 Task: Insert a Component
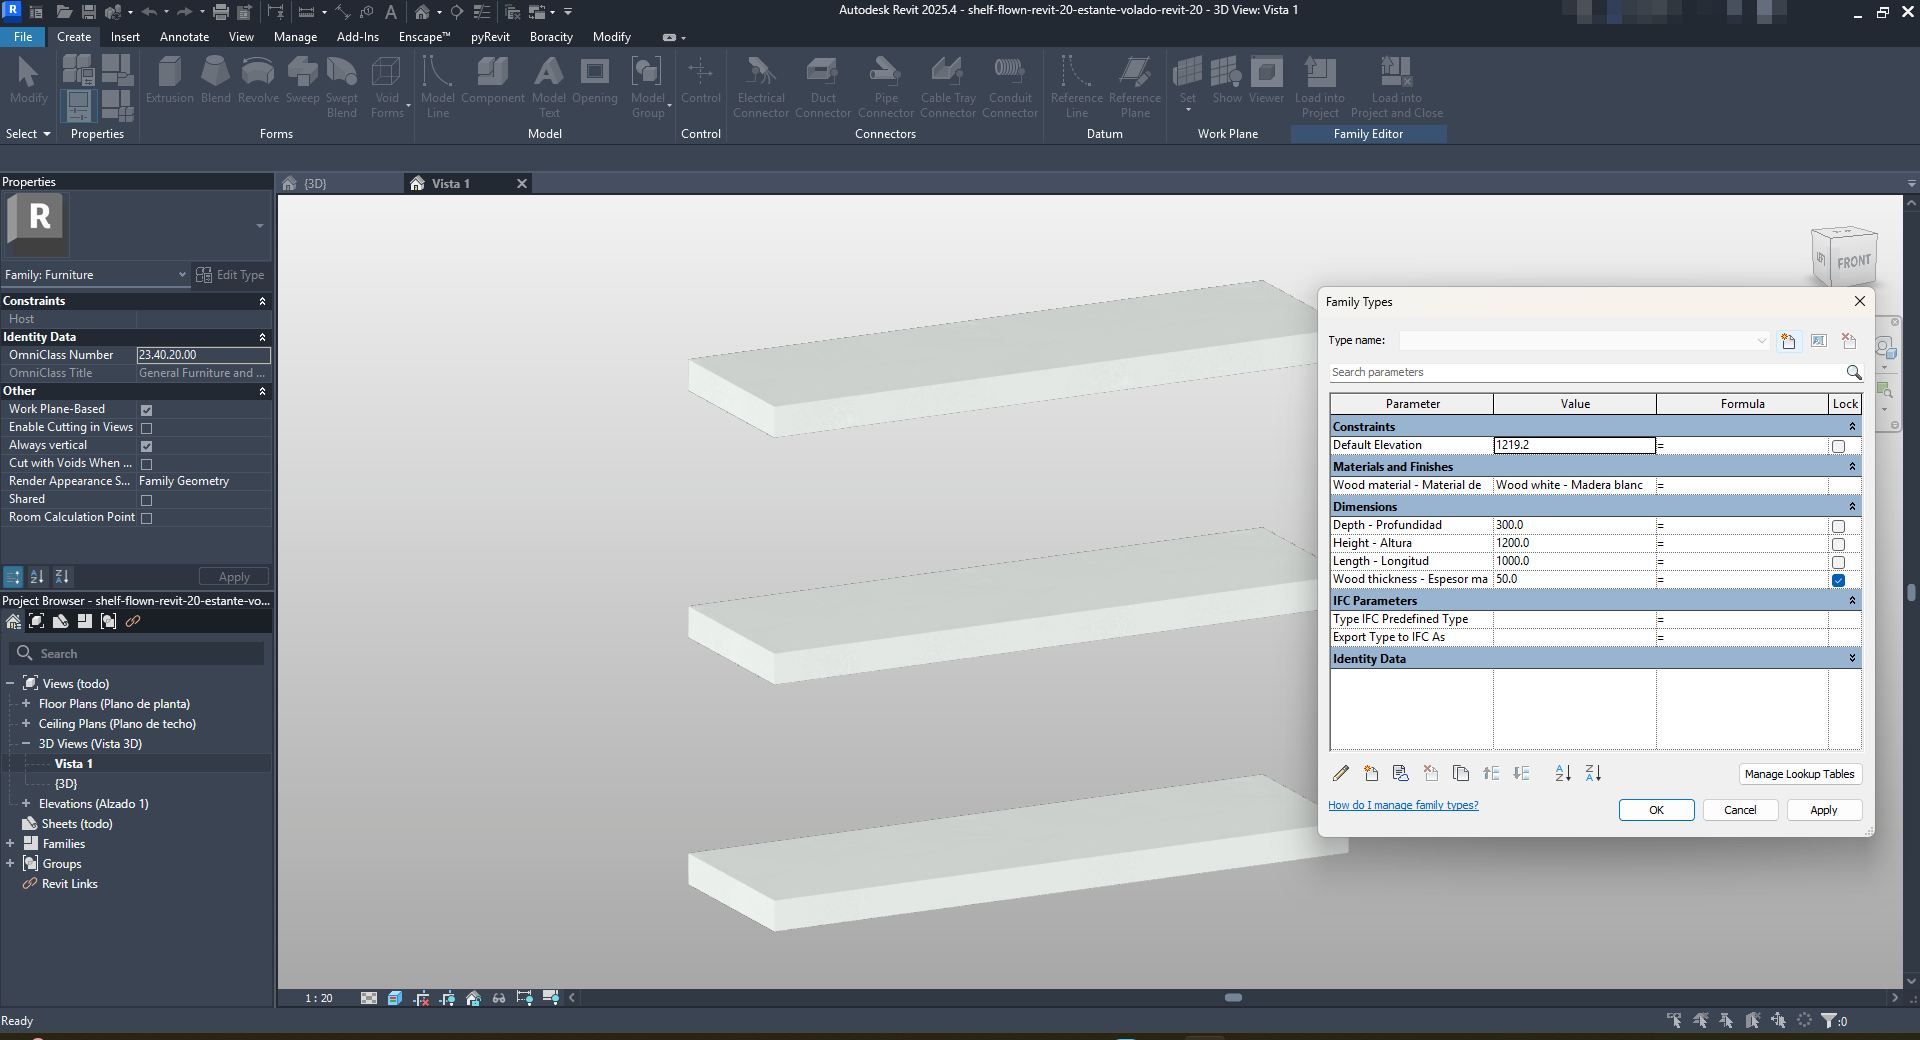click(492, 80)
